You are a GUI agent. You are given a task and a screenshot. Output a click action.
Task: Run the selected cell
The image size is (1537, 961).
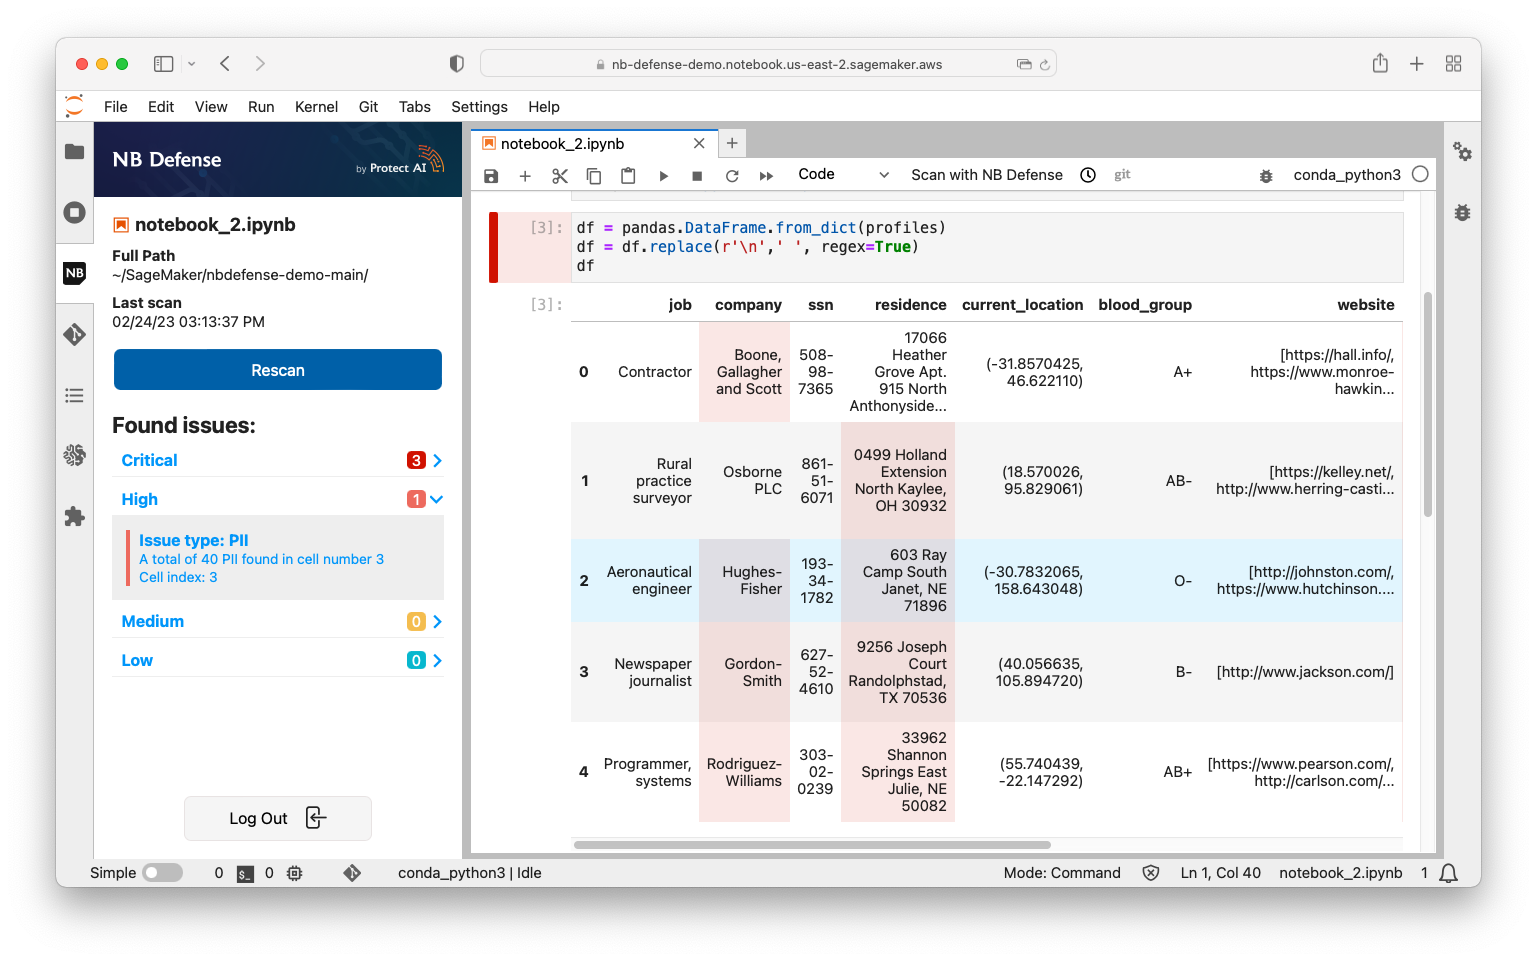(x=663, y=176)
